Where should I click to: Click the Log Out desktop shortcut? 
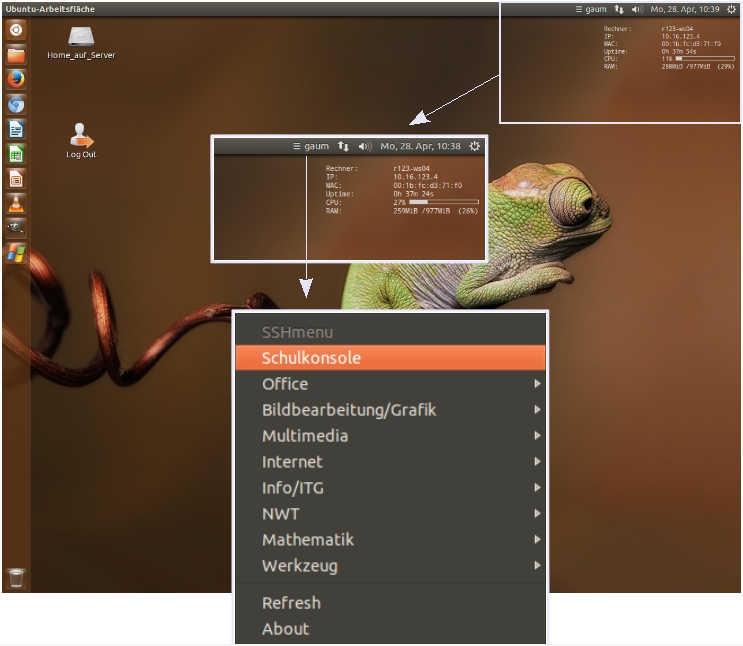coord(81,135)
